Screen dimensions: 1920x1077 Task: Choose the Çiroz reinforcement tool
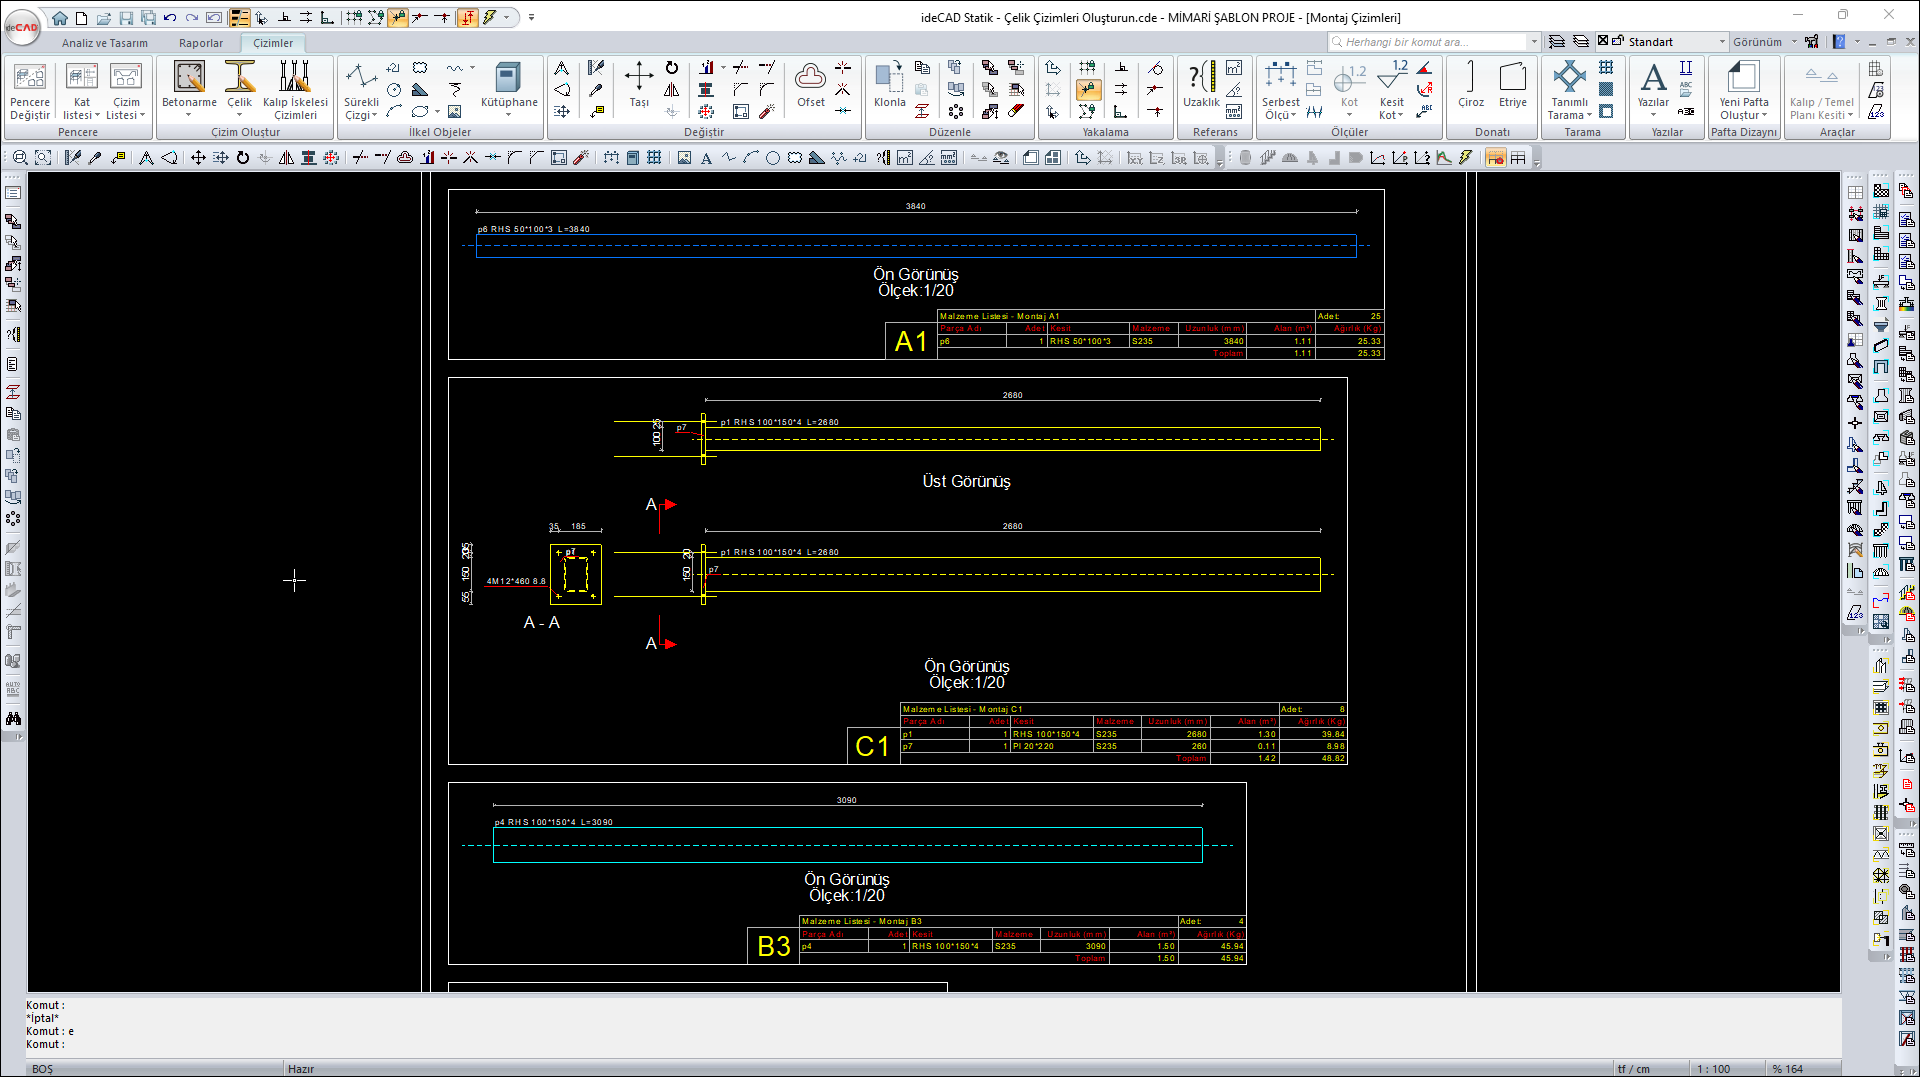[x=1470, y=84]
